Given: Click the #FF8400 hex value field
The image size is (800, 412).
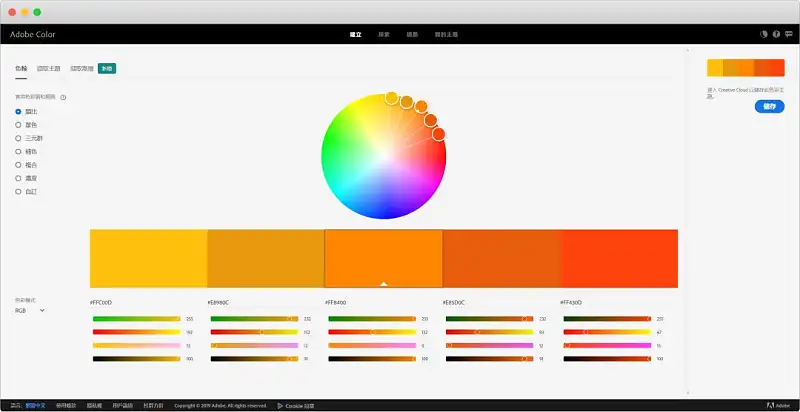Looking at the screenshot, I should [x=336, y=302].
